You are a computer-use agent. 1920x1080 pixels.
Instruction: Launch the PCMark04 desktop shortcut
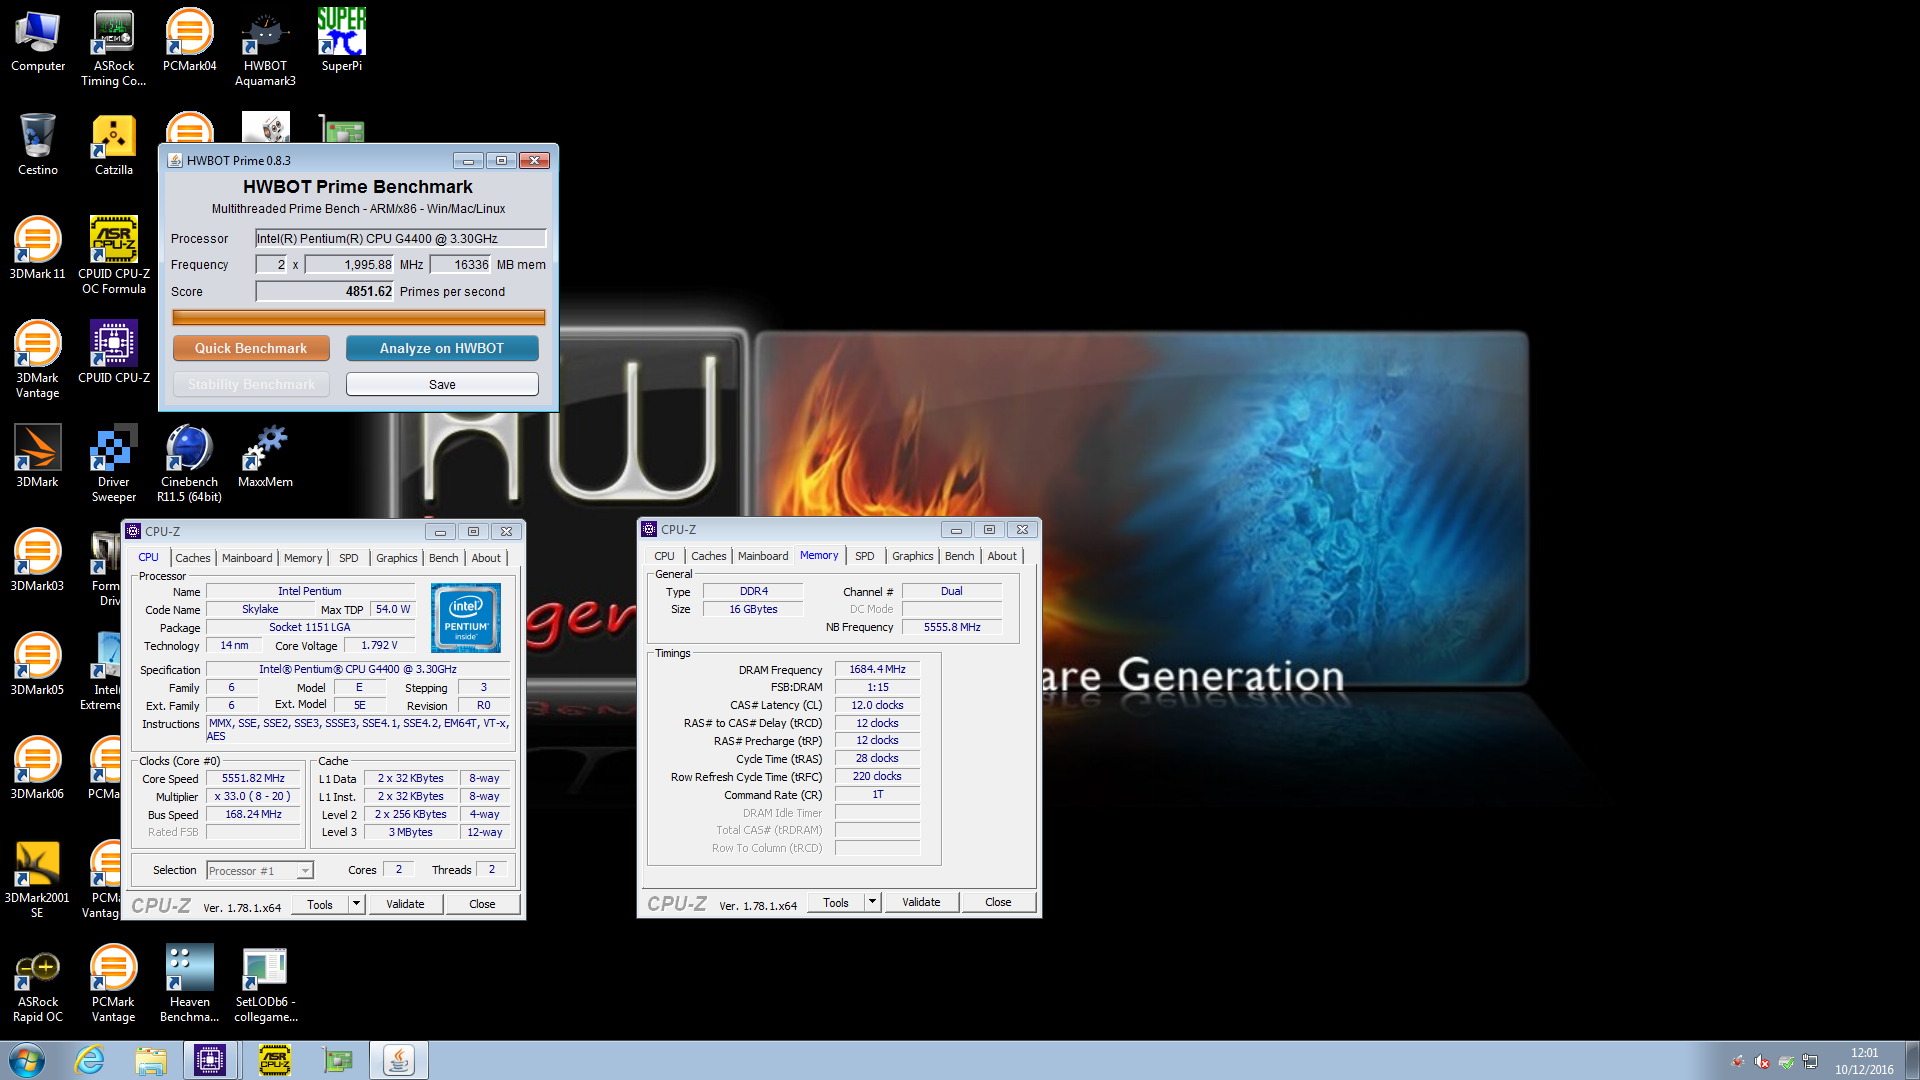(x=190, y=42)
